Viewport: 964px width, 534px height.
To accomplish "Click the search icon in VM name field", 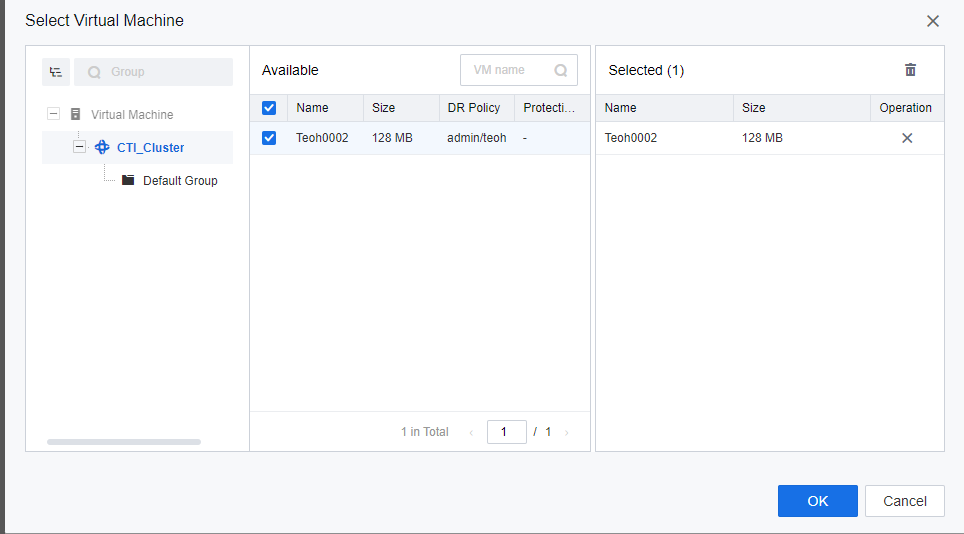I will (x=561, y=71).
